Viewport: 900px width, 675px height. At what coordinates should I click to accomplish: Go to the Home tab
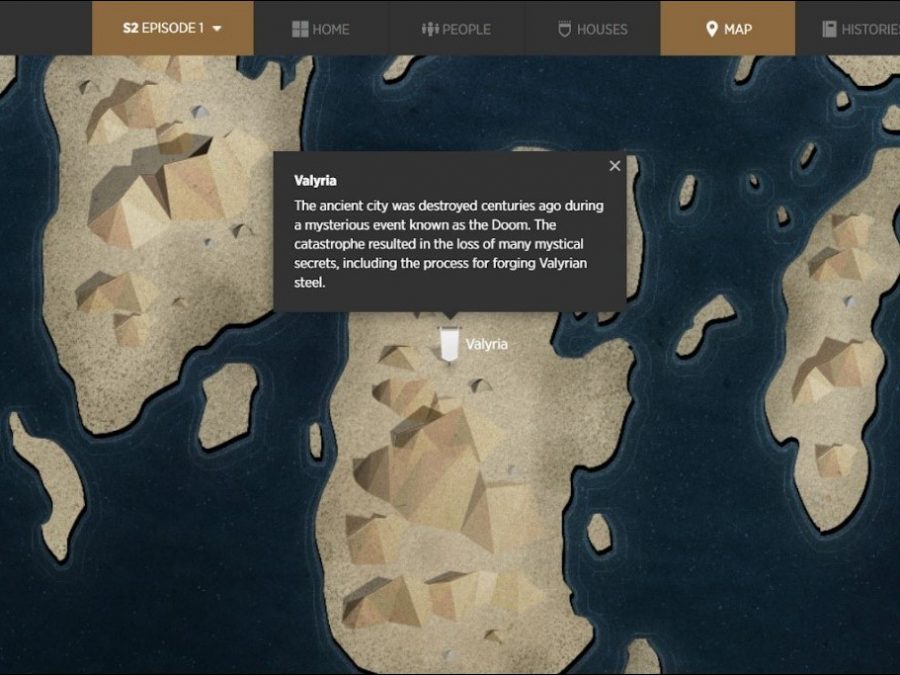click(x=331, y=29)
